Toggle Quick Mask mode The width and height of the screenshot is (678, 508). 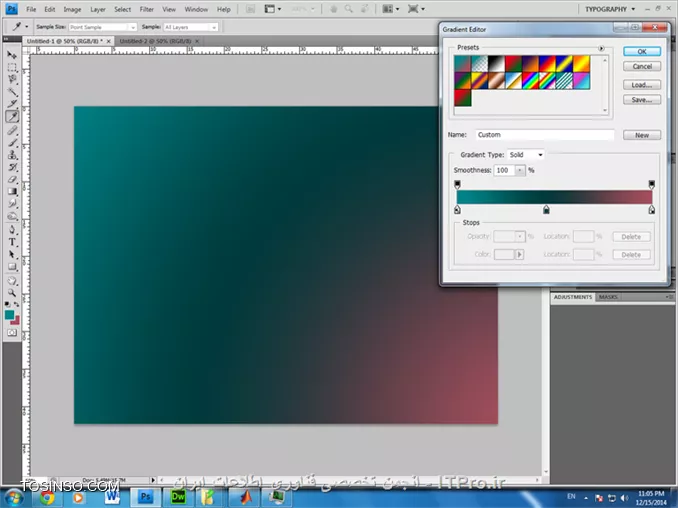pyautogui.click(x=12, y=332)
